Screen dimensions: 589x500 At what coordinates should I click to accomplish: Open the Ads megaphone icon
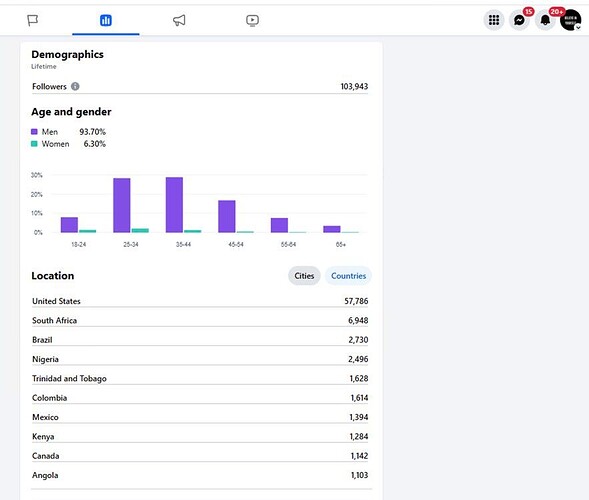click(x=179, y=20)
